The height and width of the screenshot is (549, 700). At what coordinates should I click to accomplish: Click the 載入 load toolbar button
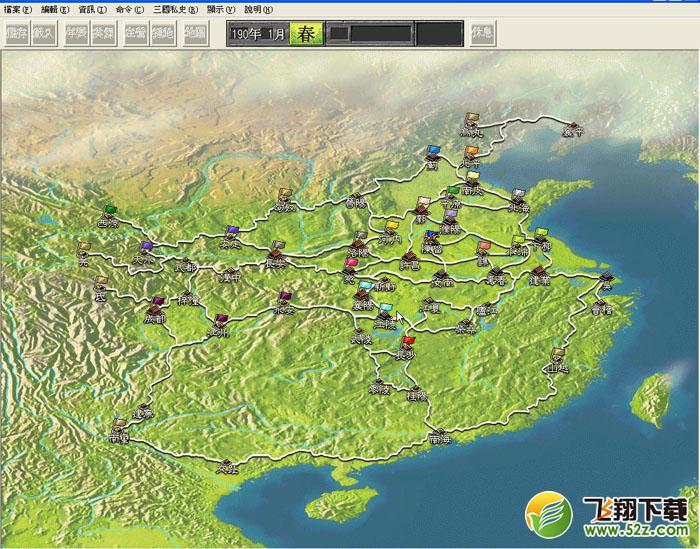44,33
